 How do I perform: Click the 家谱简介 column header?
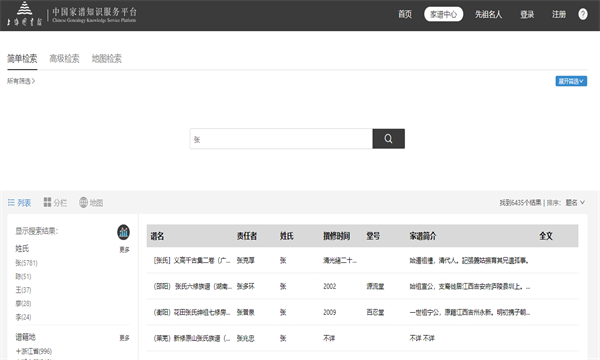[x=423, y=236]
